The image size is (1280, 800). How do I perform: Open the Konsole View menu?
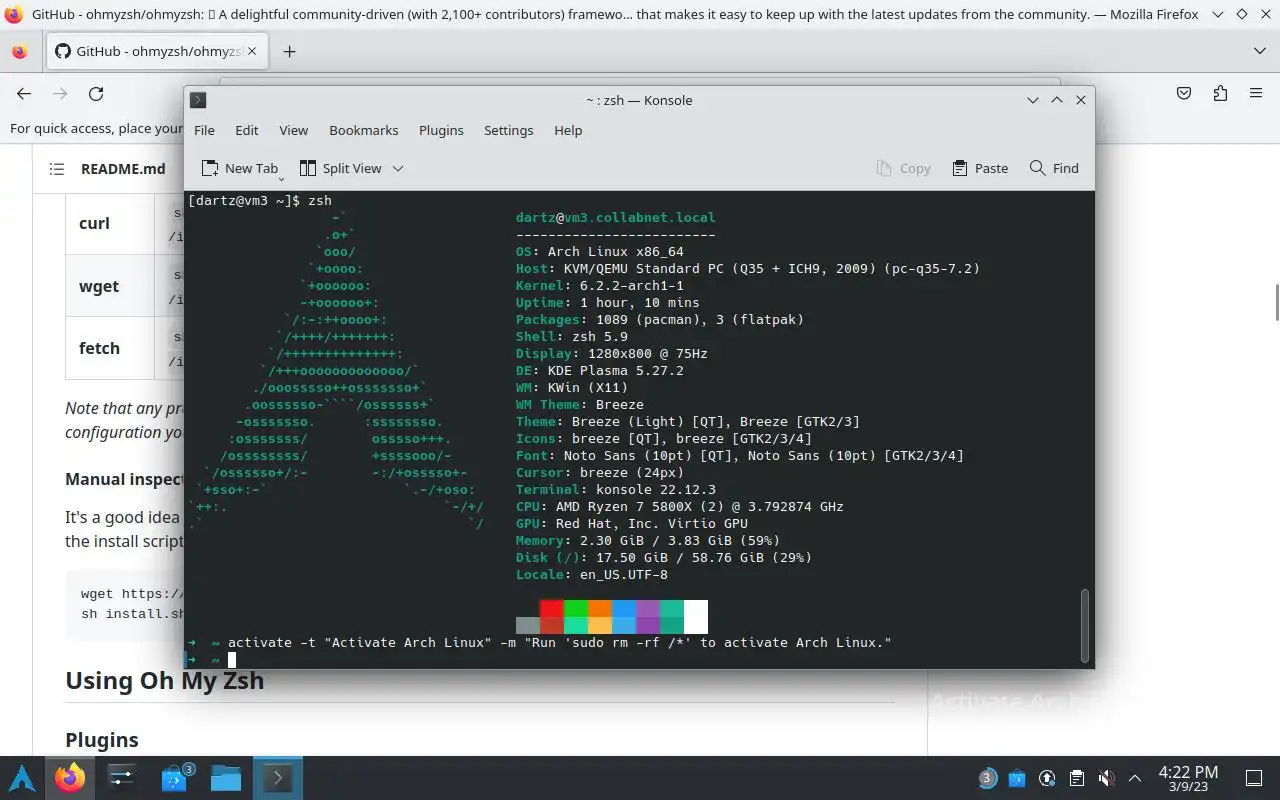point(293,130)
